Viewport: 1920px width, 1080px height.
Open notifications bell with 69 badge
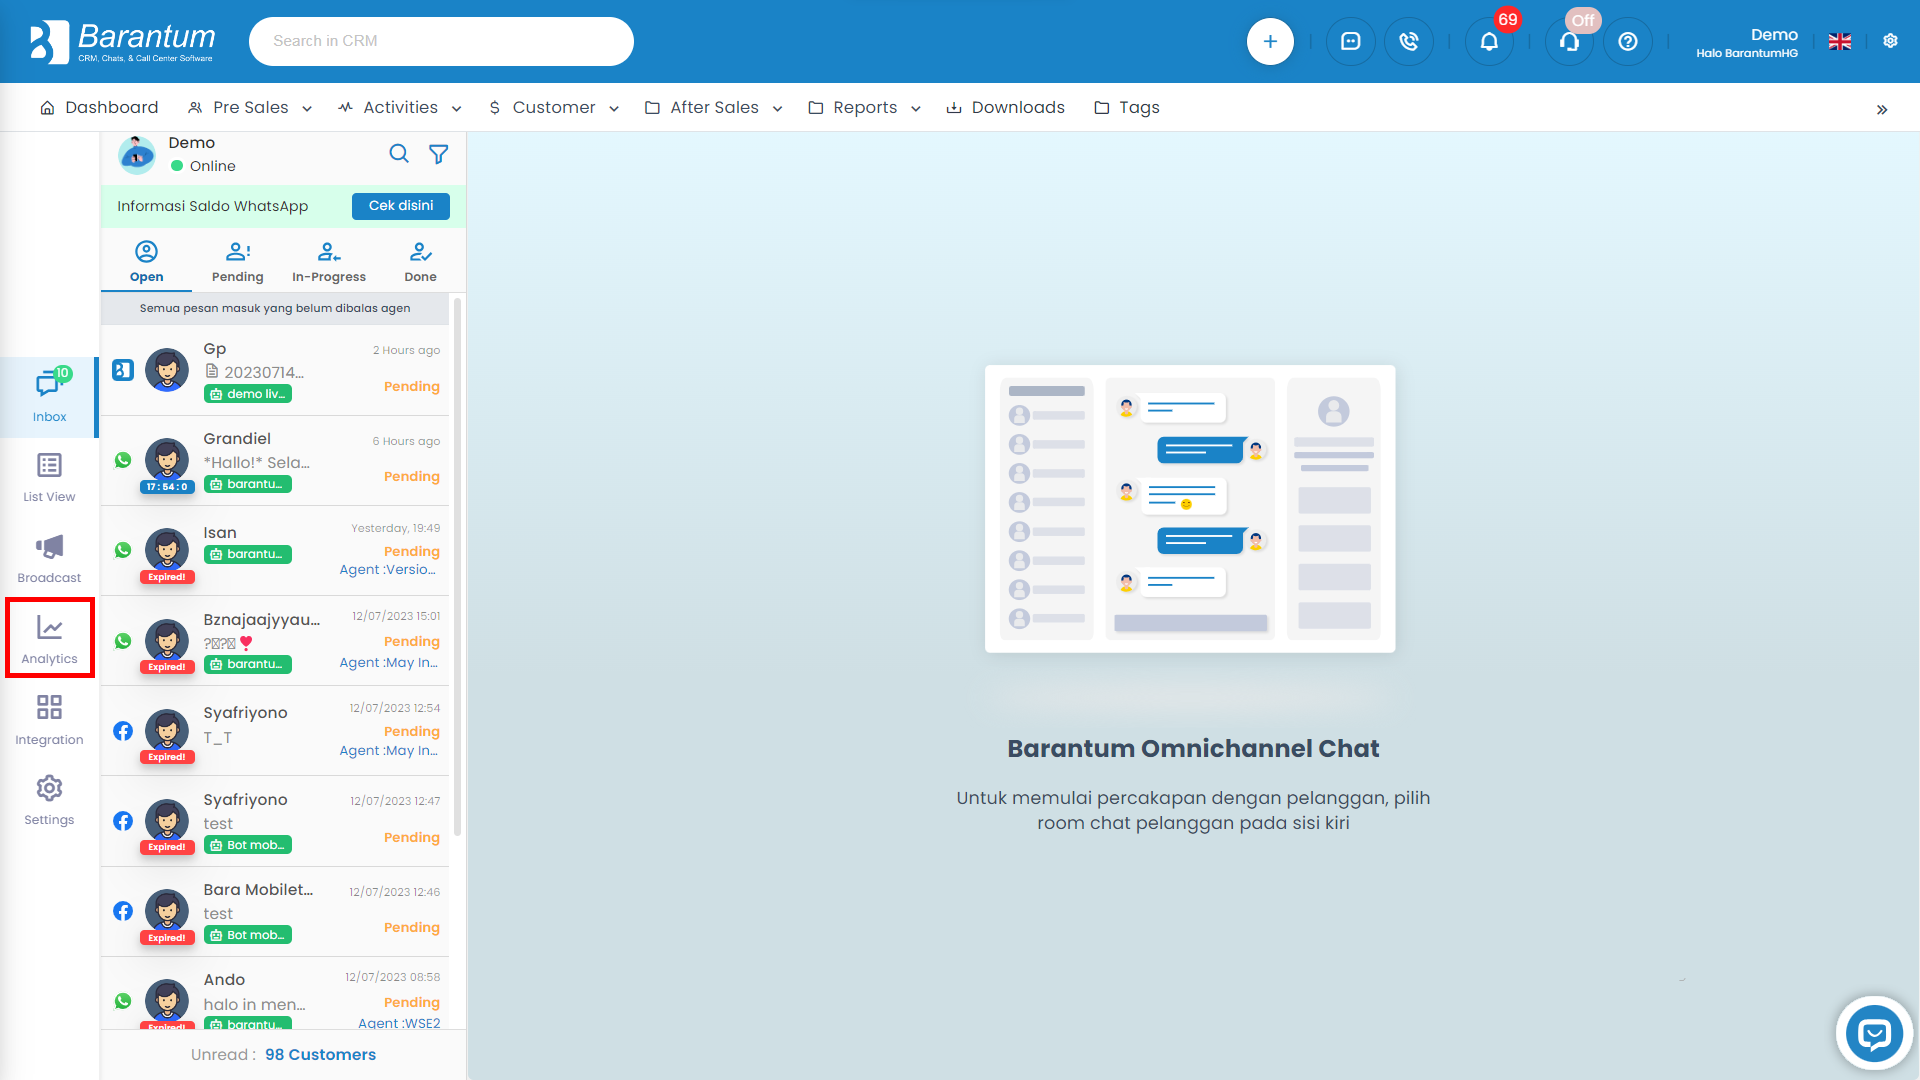[1489, 41]
